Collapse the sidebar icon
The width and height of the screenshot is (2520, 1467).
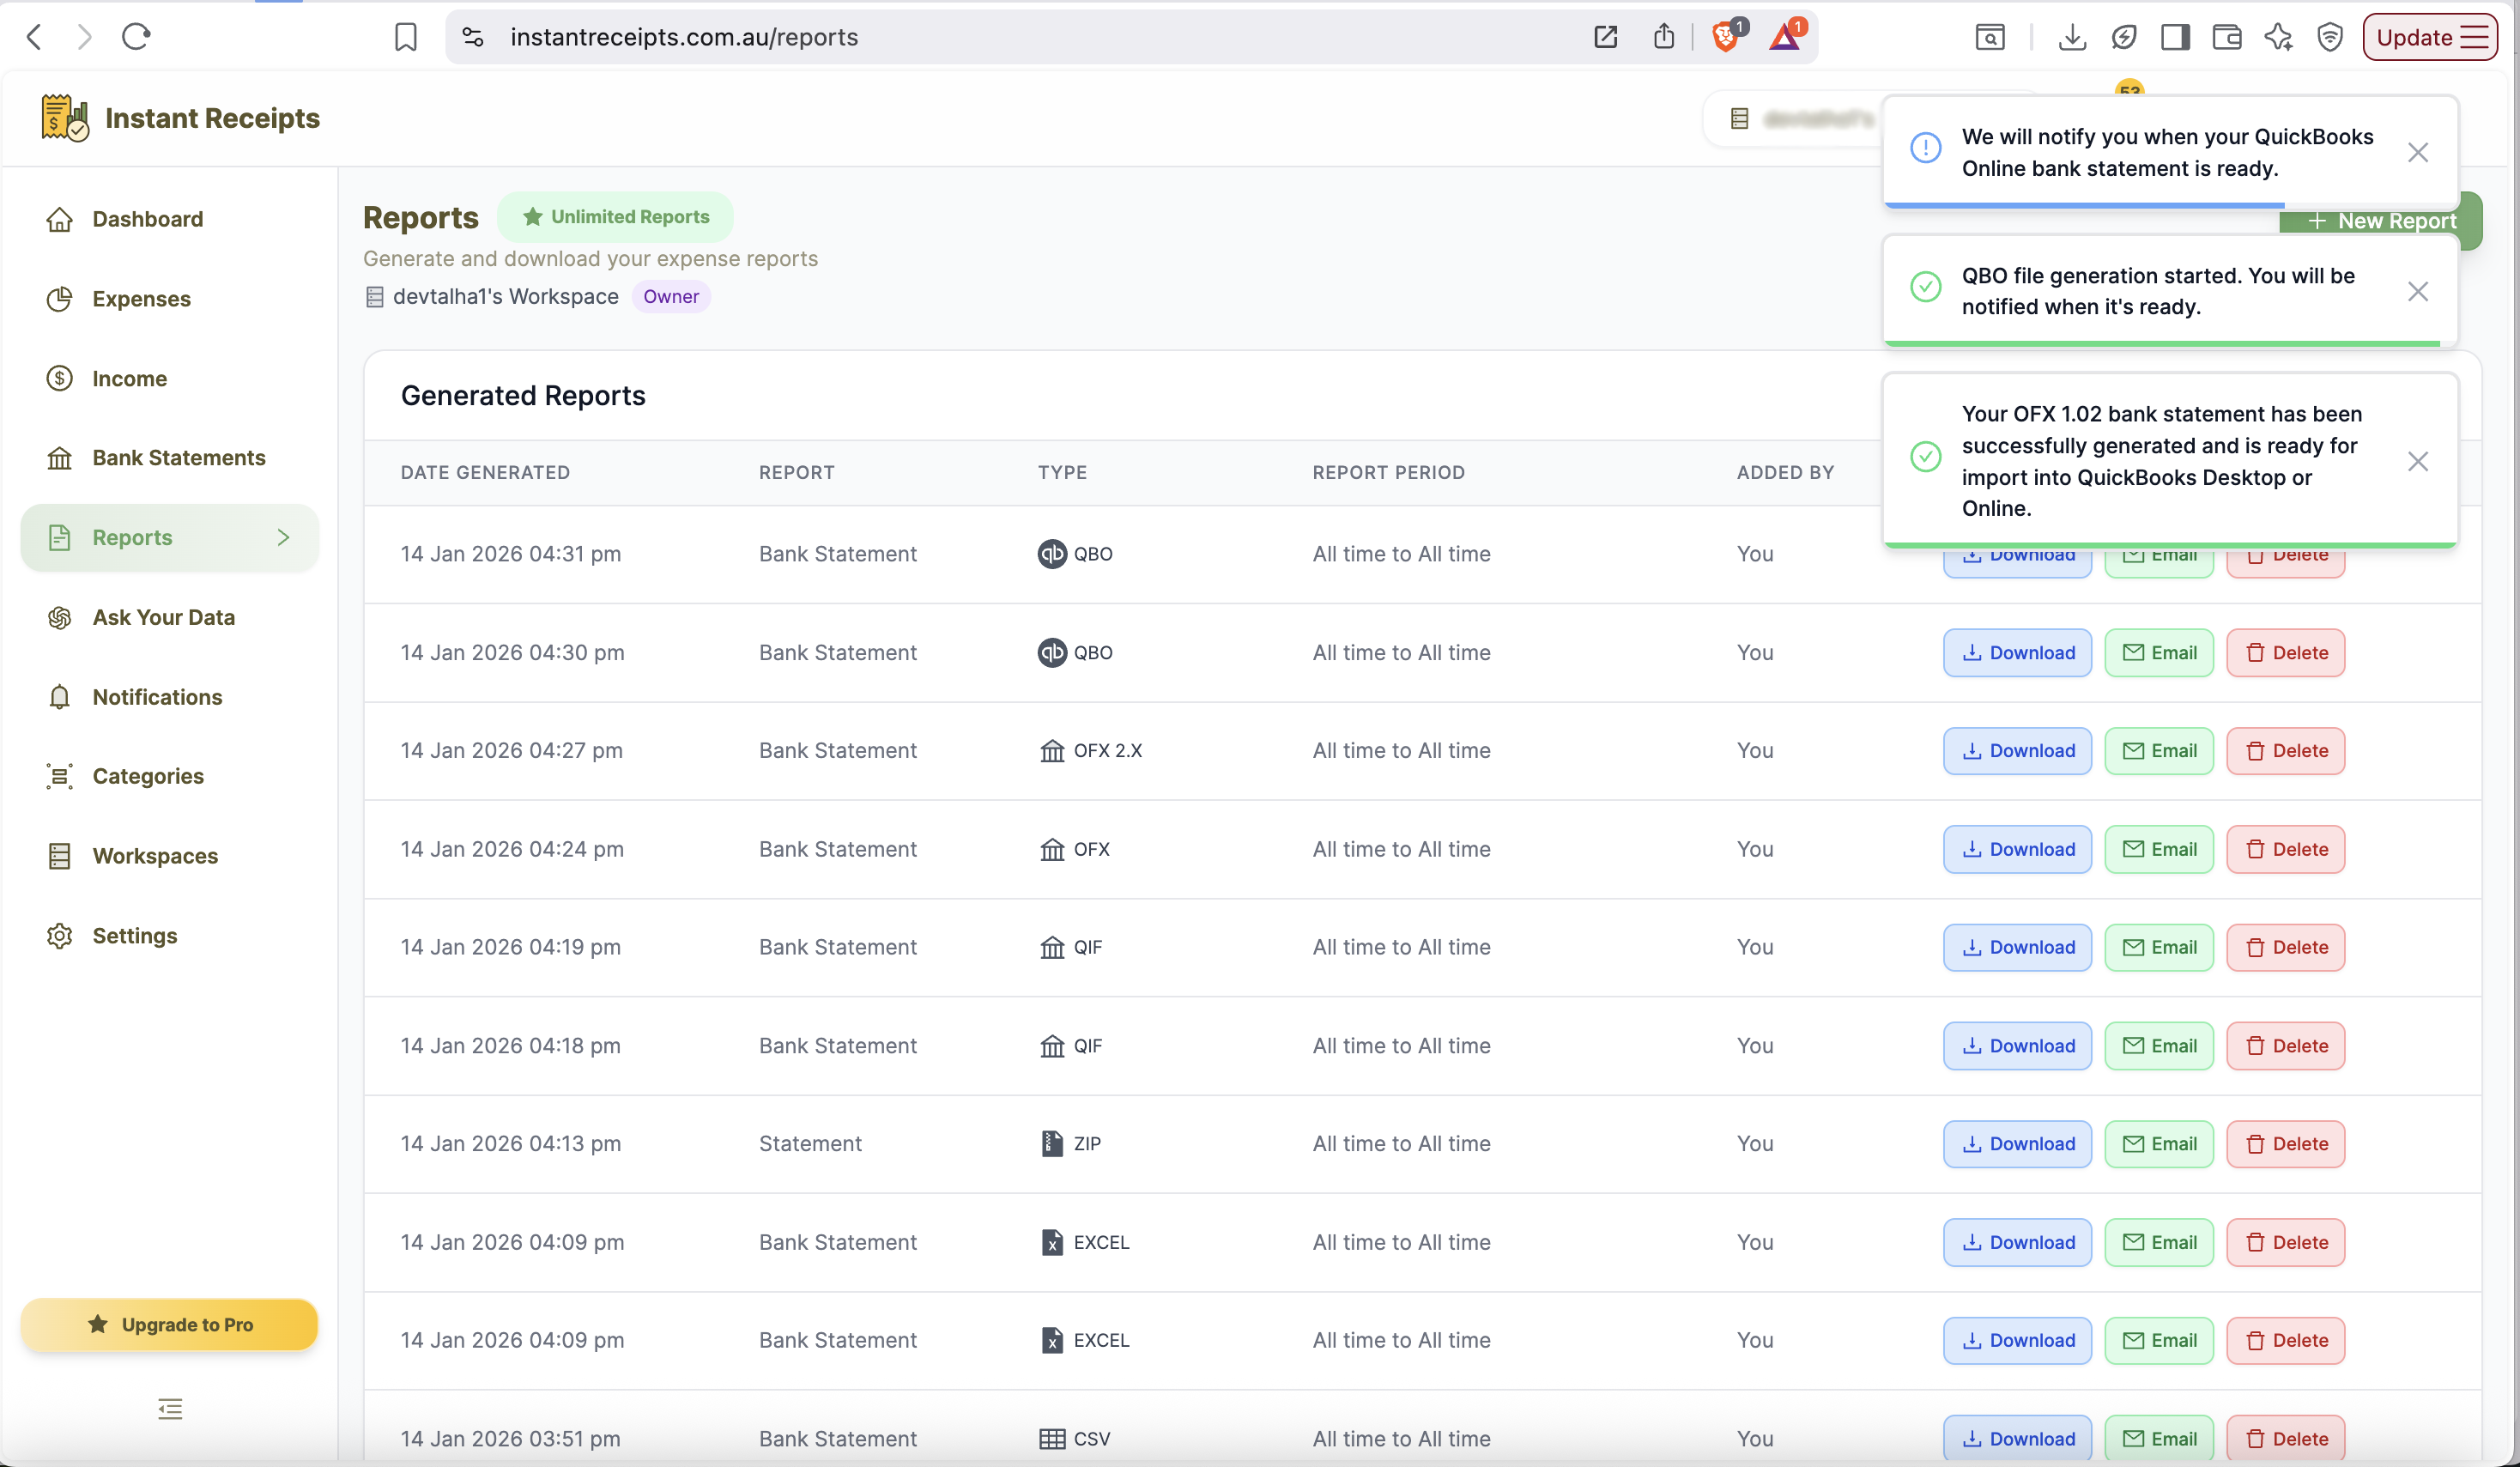pyautogui.click(x=170, y=1409)
